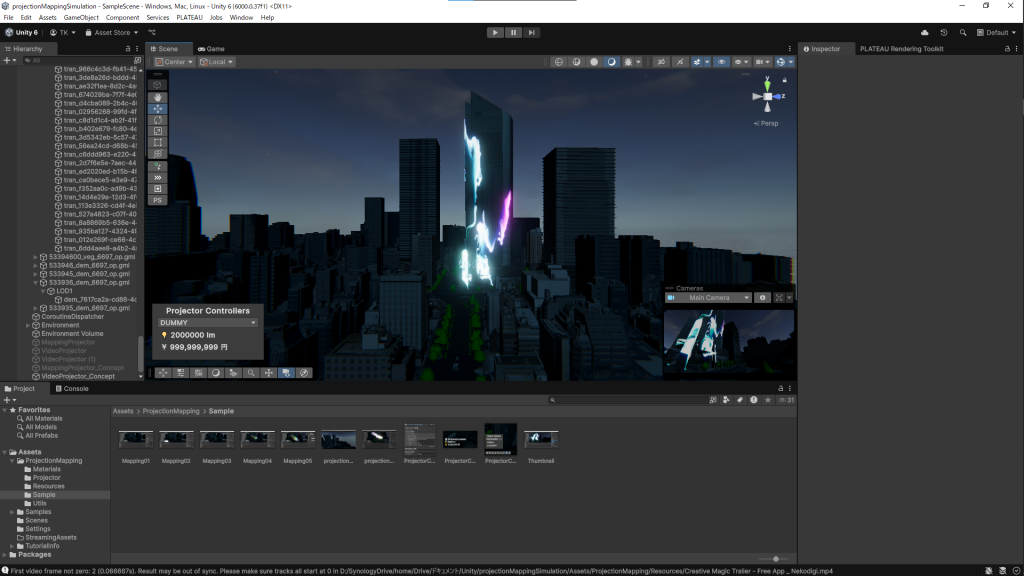Collapse the ProjectionMapping folder in Project tree
Image resolution: width=1024 pixels, height=576 pixels.
[x=12, y=461]
